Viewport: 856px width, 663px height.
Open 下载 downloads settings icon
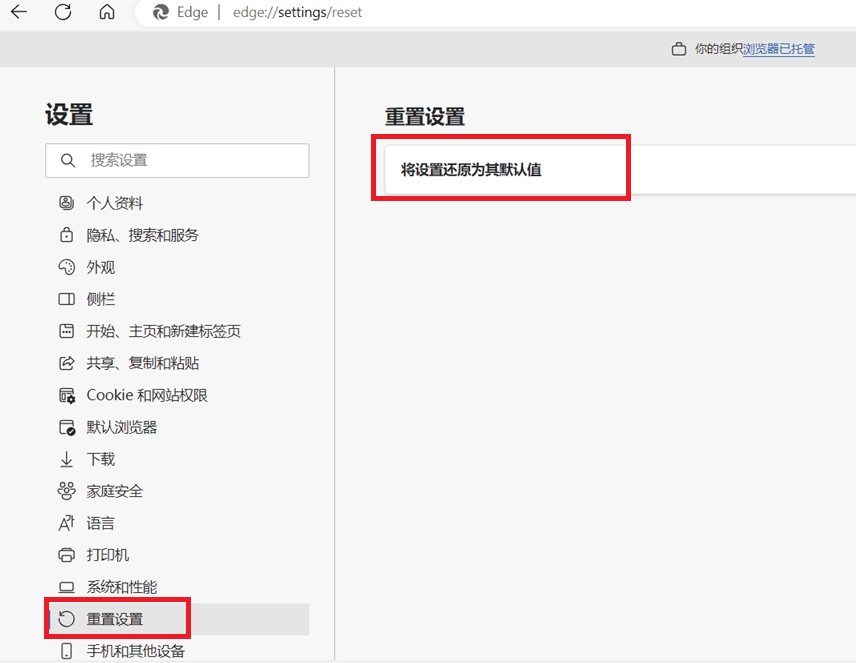click(65, 459)
